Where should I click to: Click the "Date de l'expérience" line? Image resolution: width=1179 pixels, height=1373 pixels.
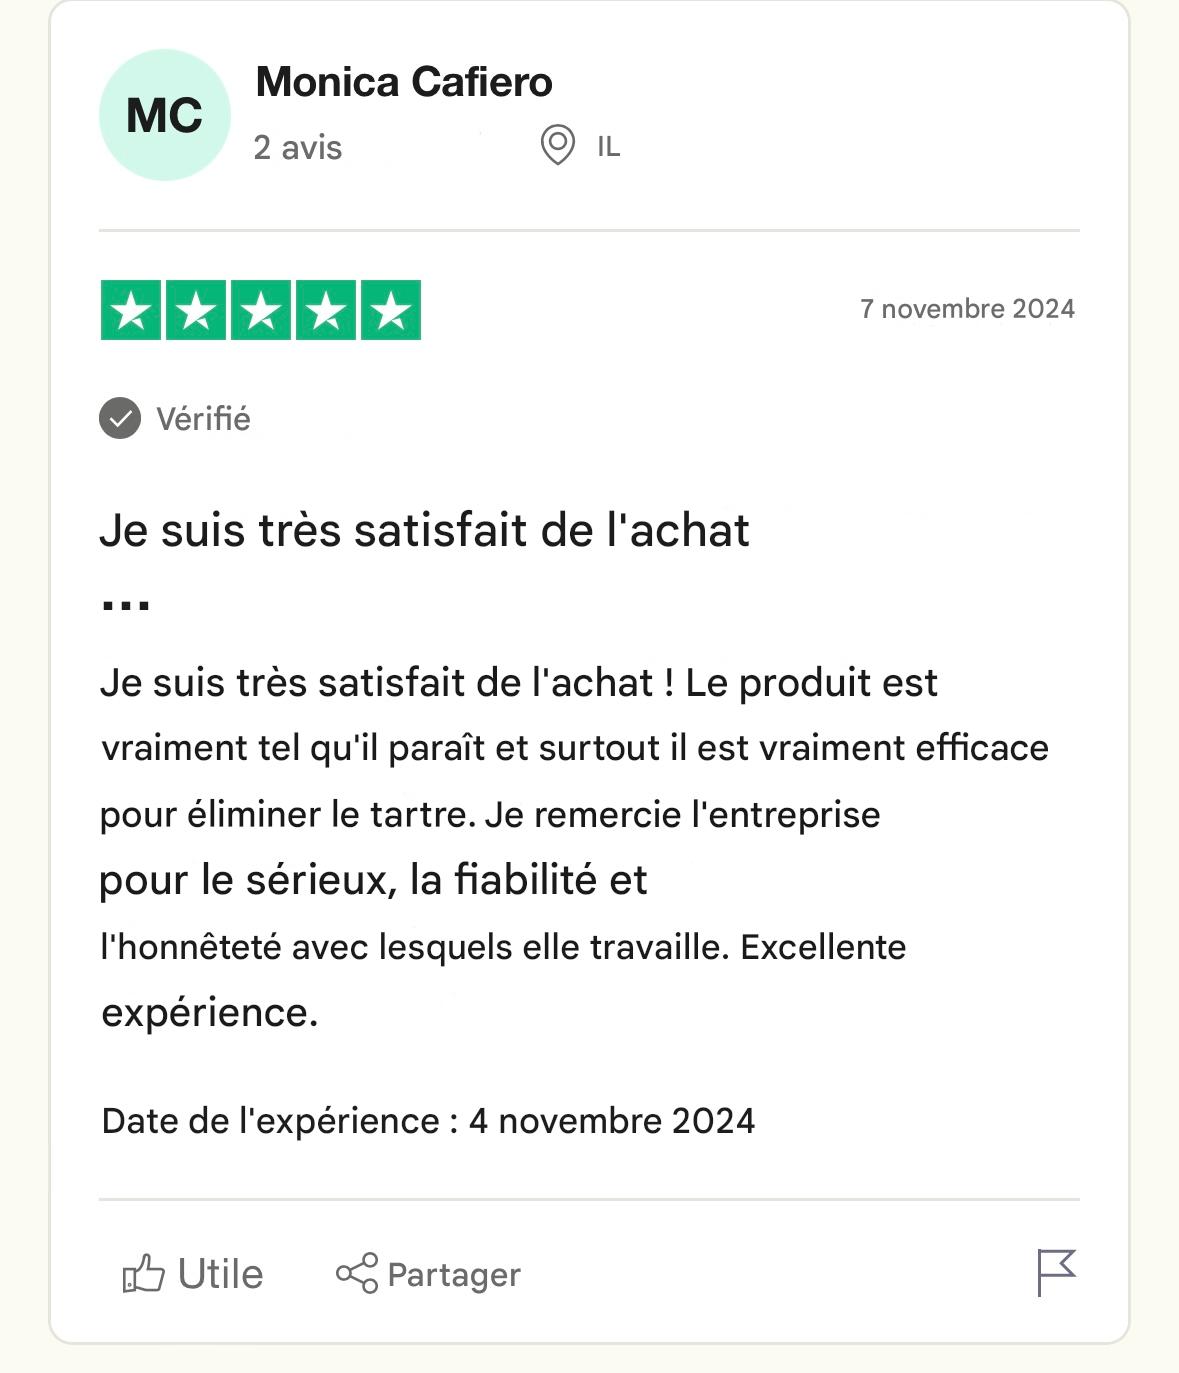(x=428, y=1121)
